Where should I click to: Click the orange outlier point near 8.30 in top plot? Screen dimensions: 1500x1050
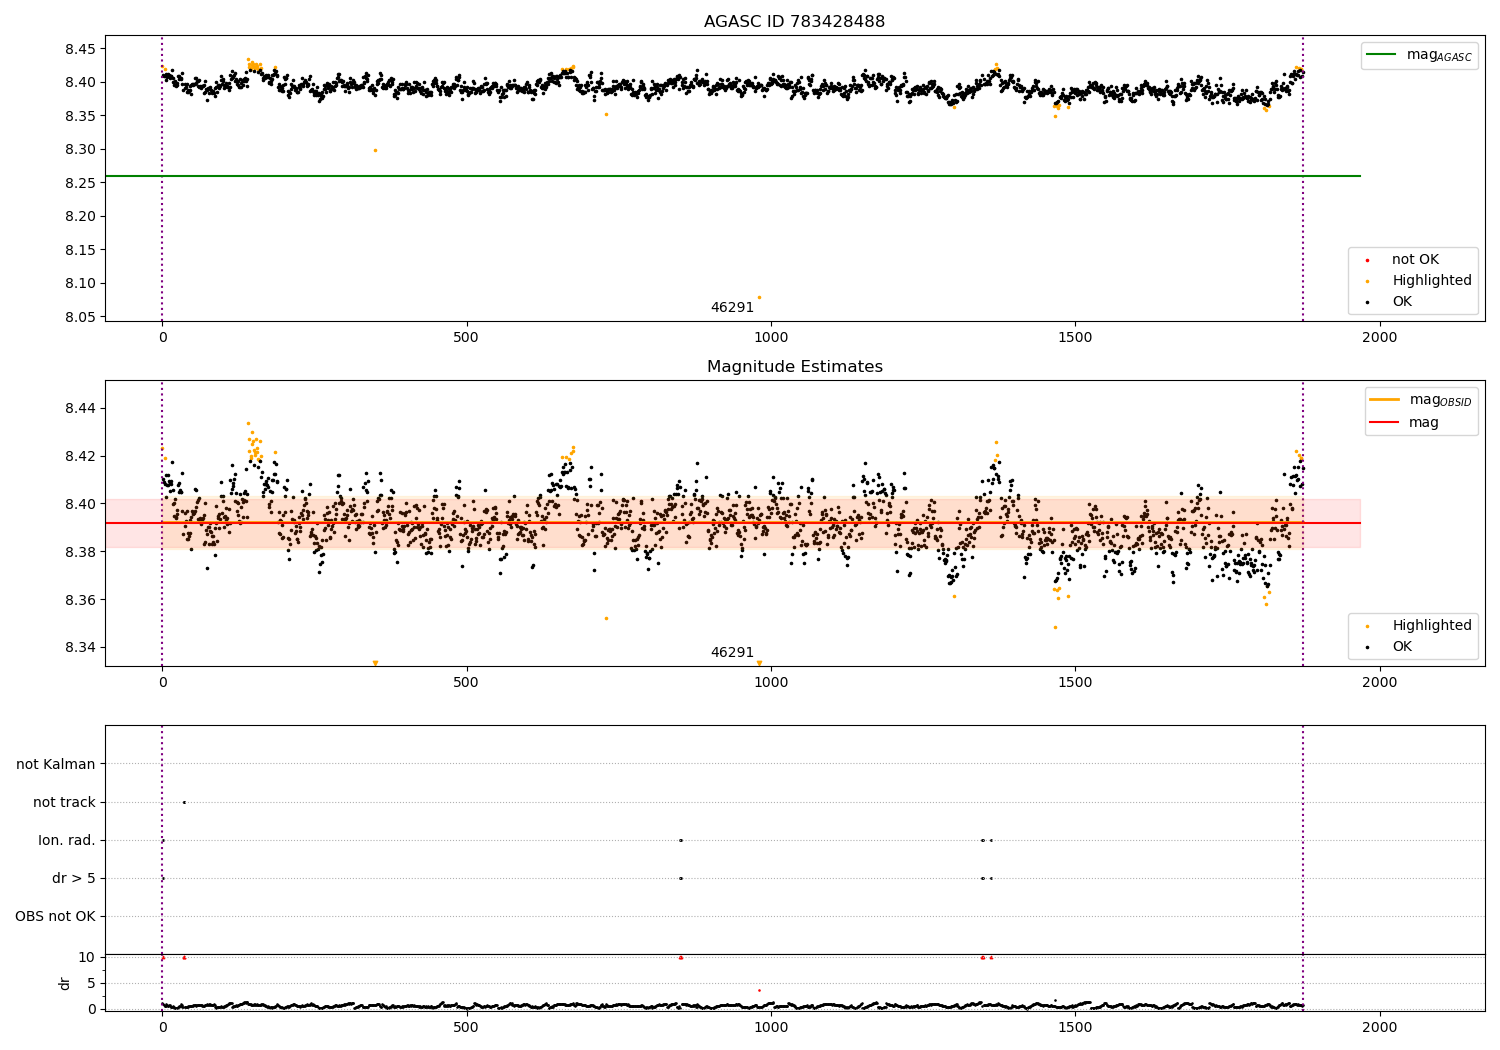point(375,150)
